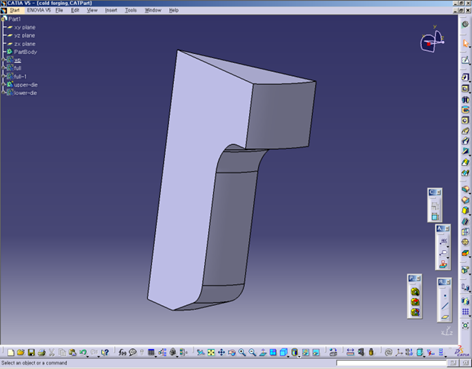The height and width of the screenshot is (369, 472).
Task: Click the Axis System icon
Action: [399, 352]
